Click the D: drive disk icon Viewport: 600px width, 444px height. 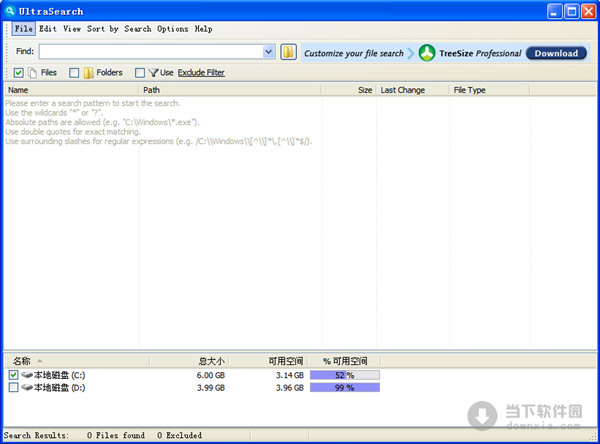(27, 387)
